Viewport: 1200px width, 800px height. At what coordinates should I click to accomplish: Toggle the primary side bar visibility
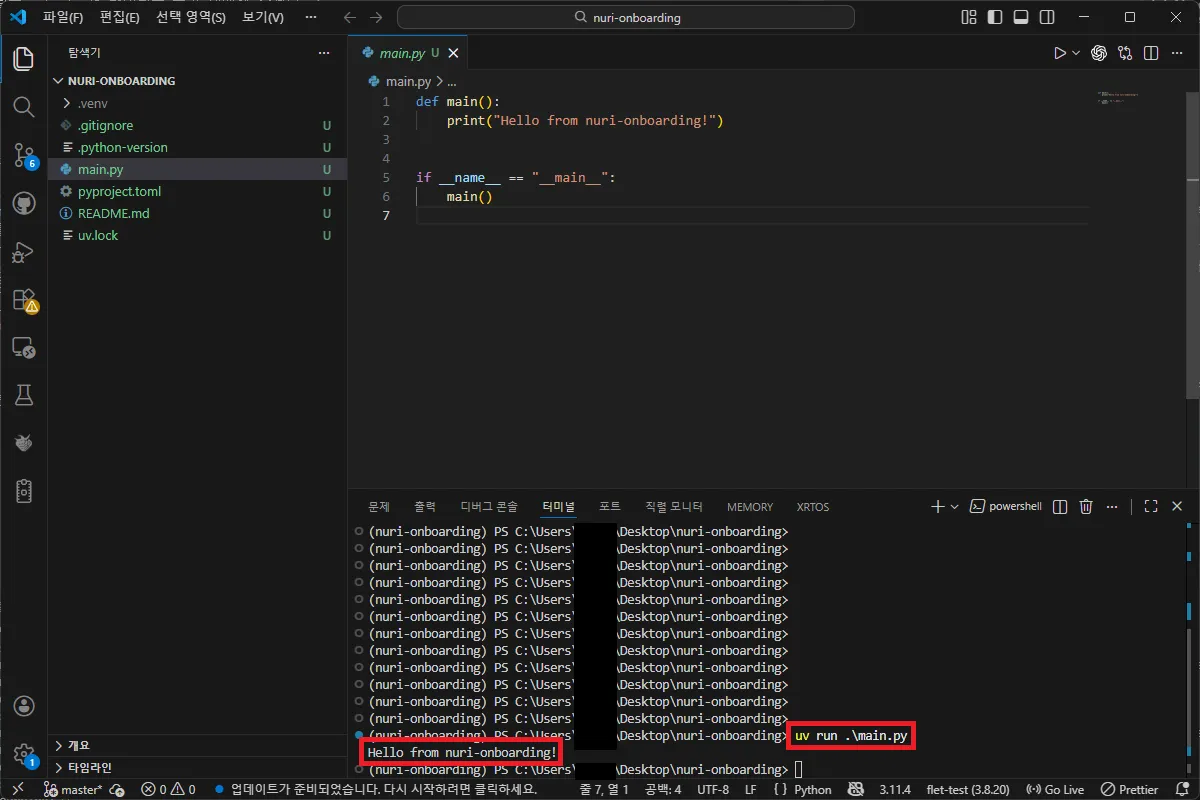point(994,17)
